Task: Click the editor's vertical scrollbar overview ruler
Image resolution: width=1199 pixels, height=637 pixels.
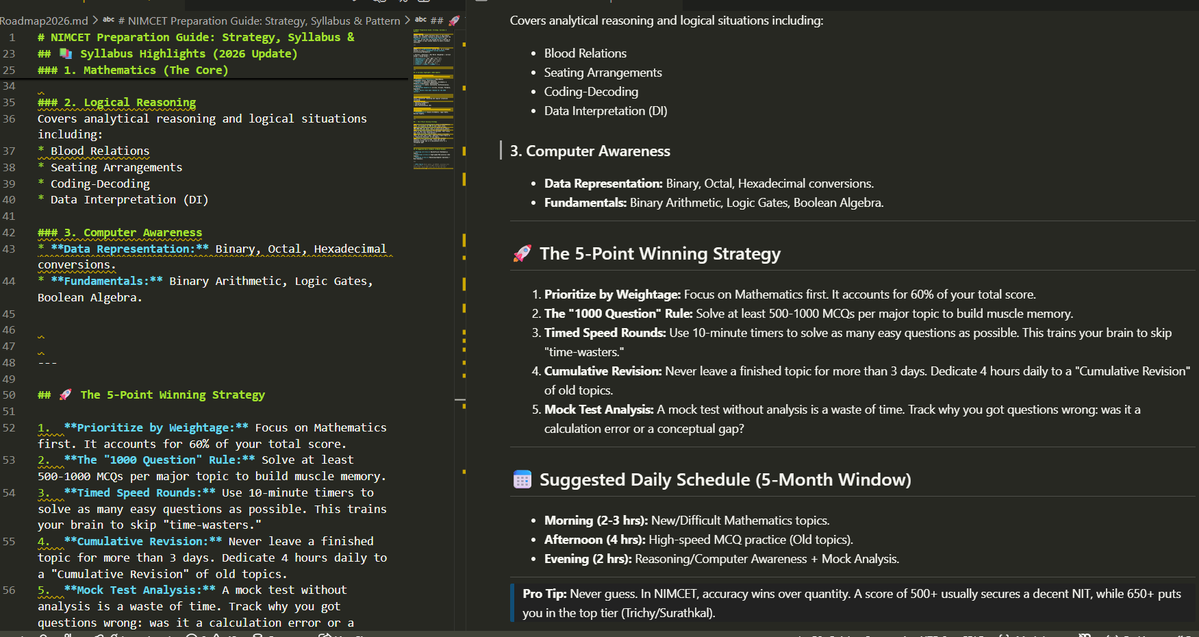Action: pyautogui.click(x=463, y=329)
